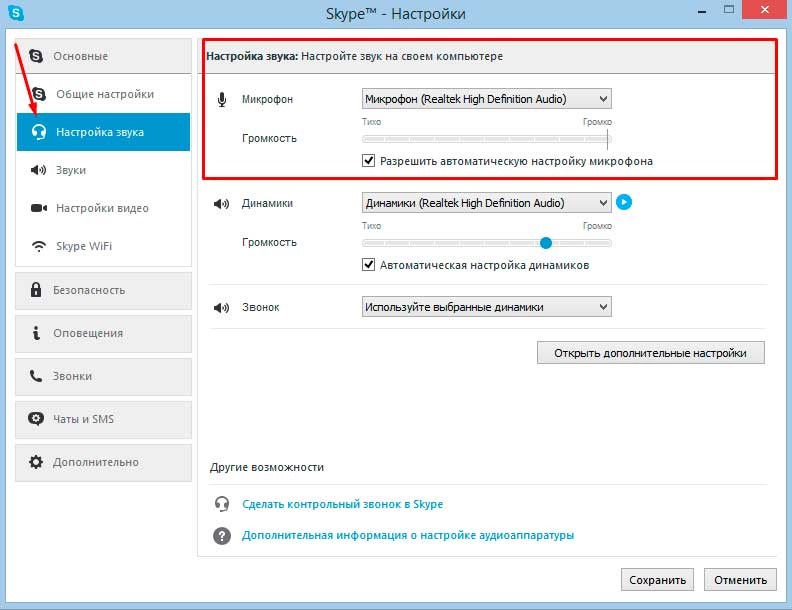Viewport: 792px width, 610px height.
Task: Click the microphone Громкость slider track
Action: click(486, 139)
